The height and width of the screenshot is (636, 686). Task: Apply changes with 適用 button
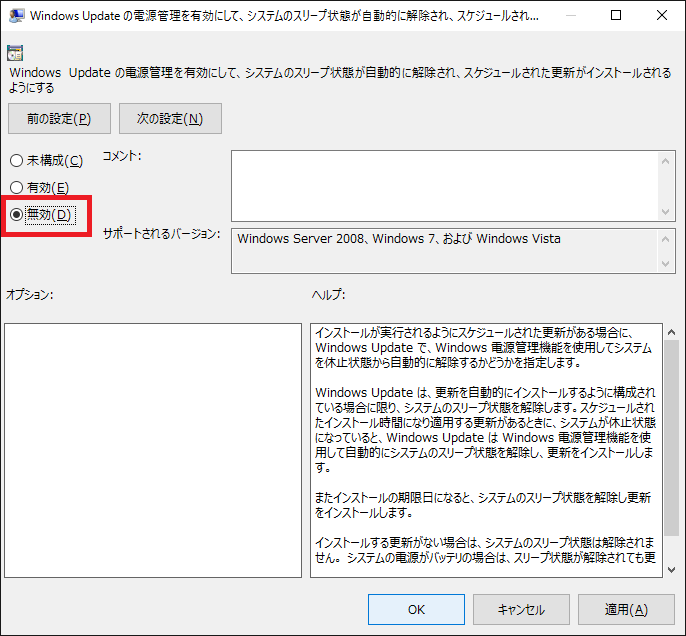pos(626,609)
